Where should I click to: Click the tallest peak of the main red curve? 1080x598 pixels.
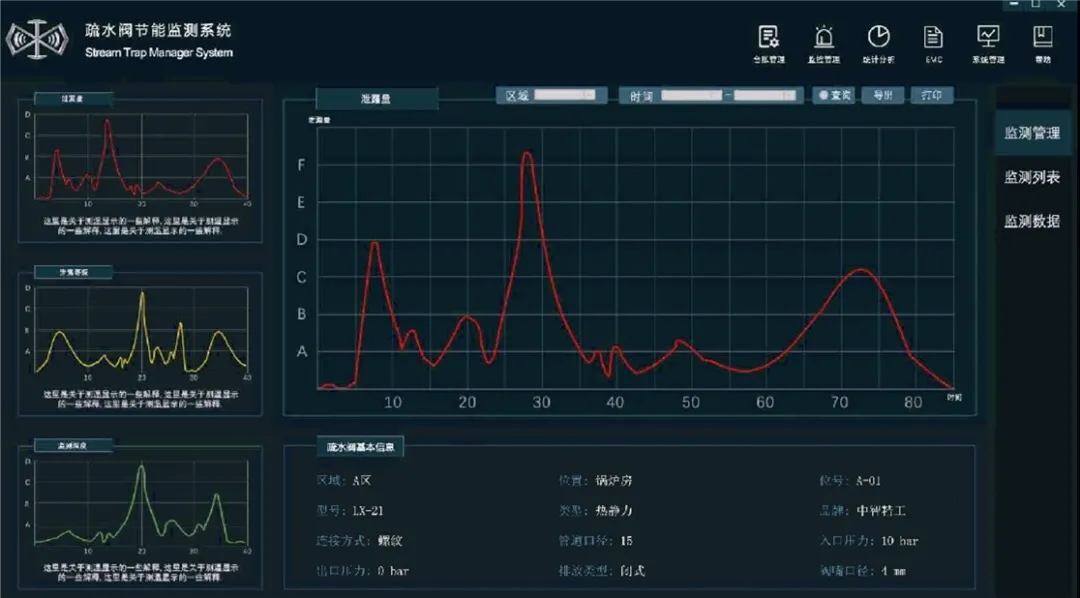pyautogui.click(x=527, y=153)
